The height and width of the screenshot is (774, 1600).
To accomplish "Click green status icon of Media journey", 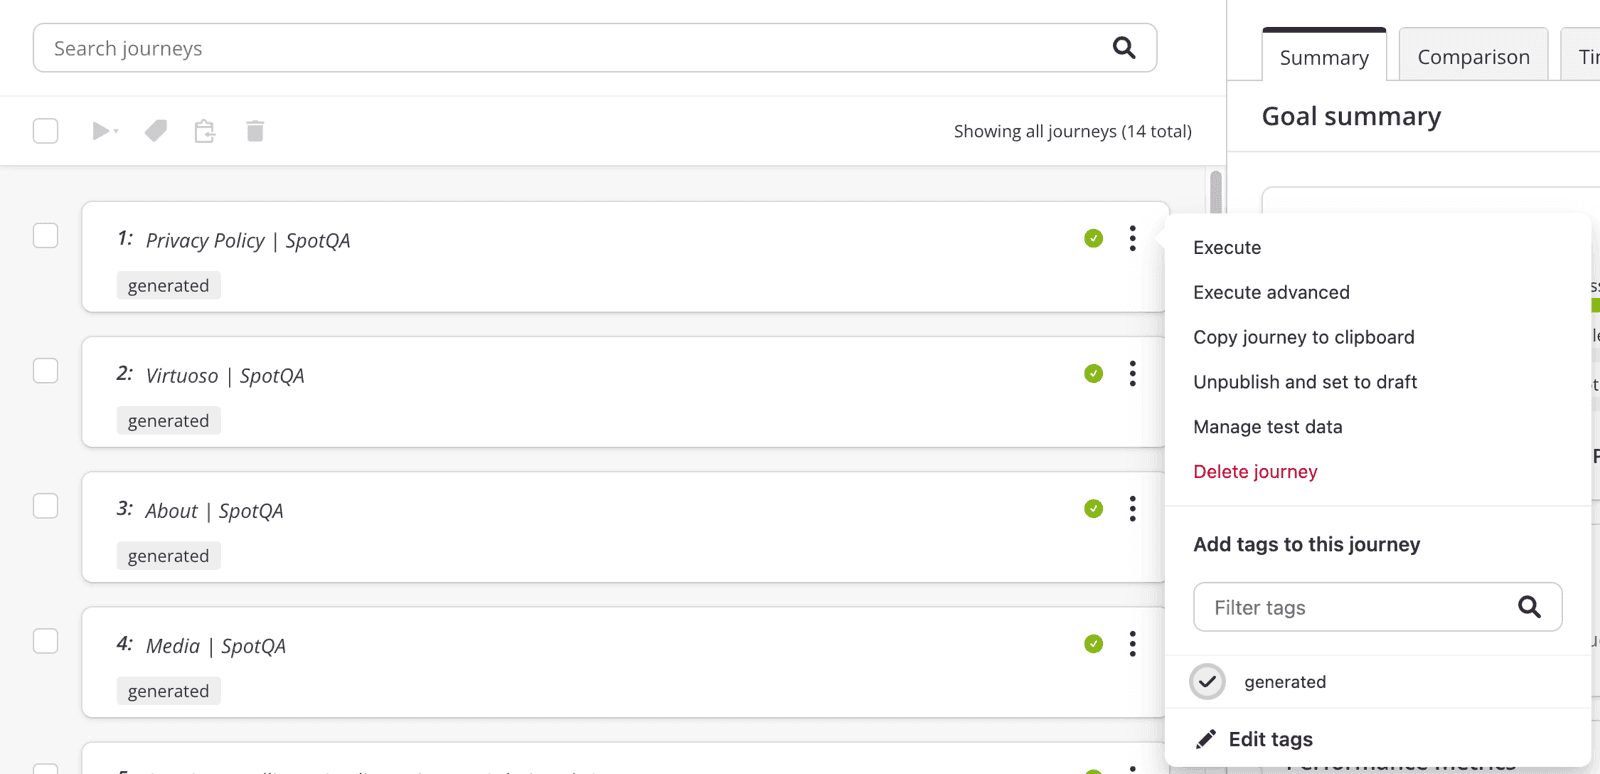I will pyautogui.click(x=1093, y=644).
